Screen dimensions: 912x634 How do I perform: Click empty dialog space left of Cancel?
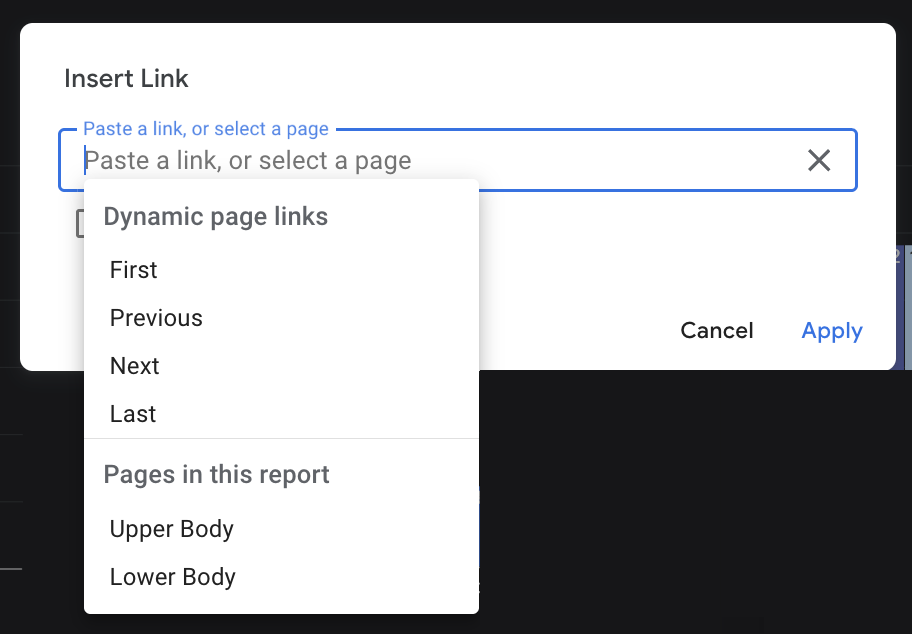570,331
